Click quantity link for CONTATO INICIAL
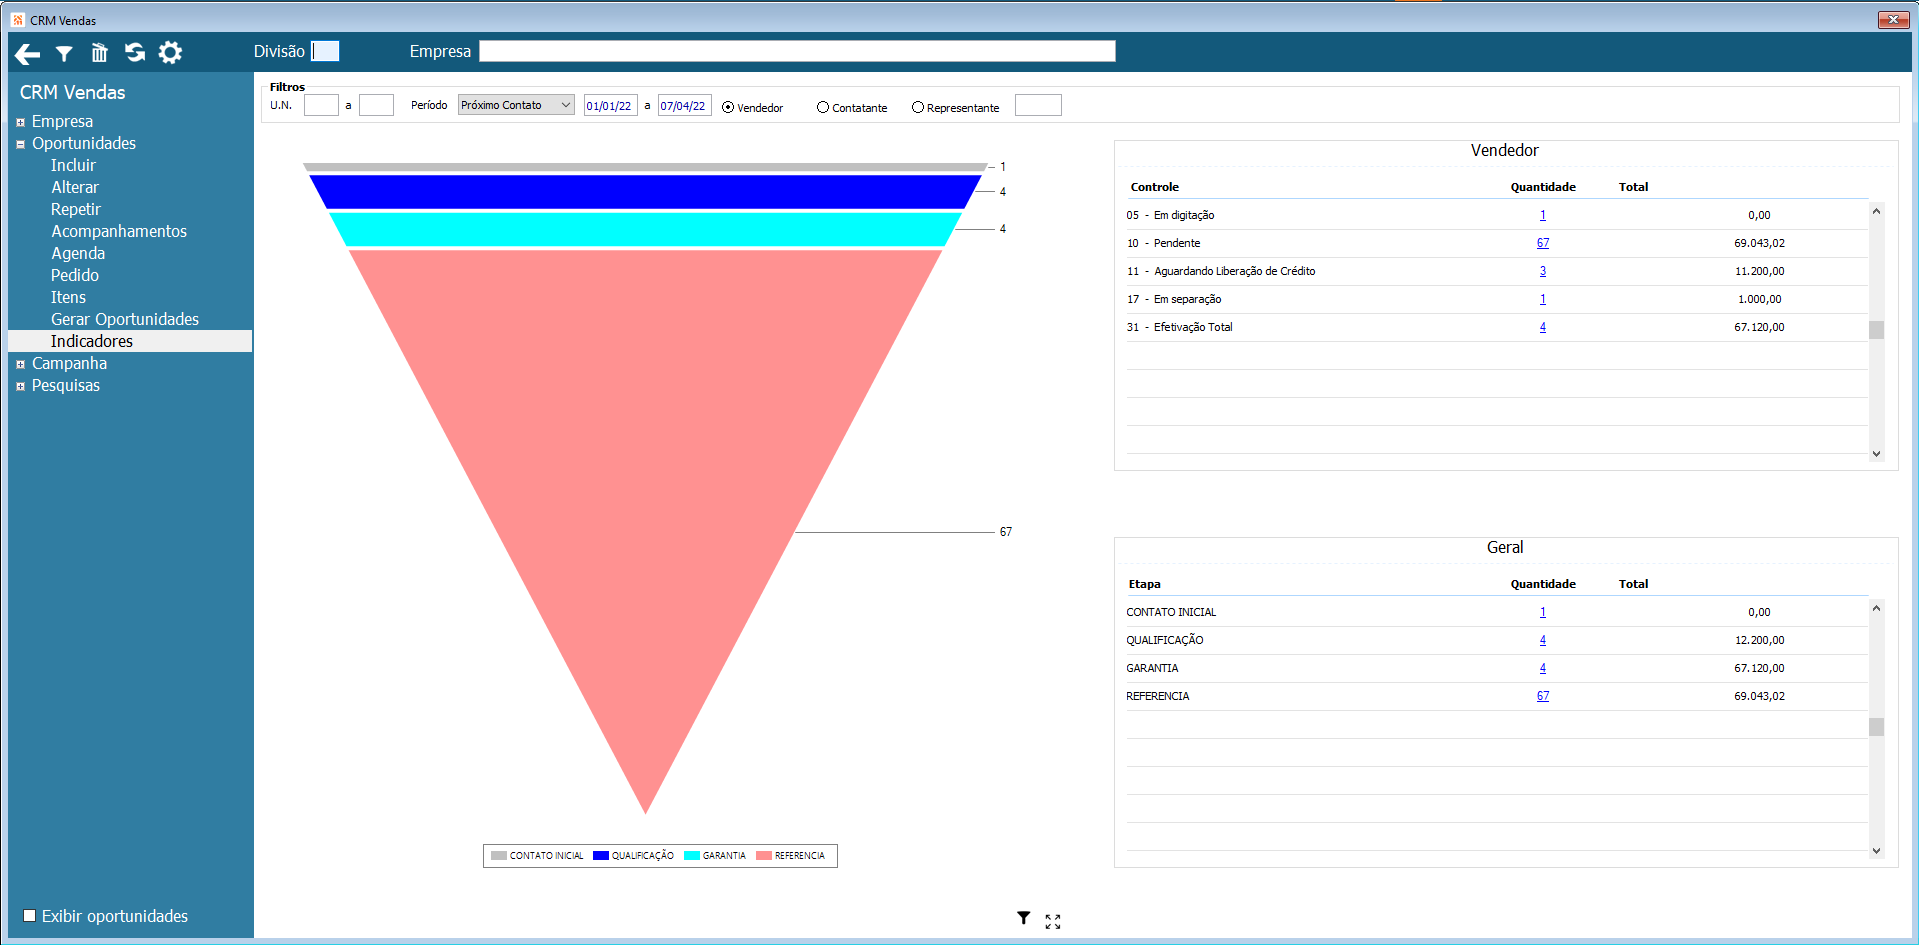The height and width of the screenshot is (945, 1919). pyautogui.click(x=1543, y=612)
